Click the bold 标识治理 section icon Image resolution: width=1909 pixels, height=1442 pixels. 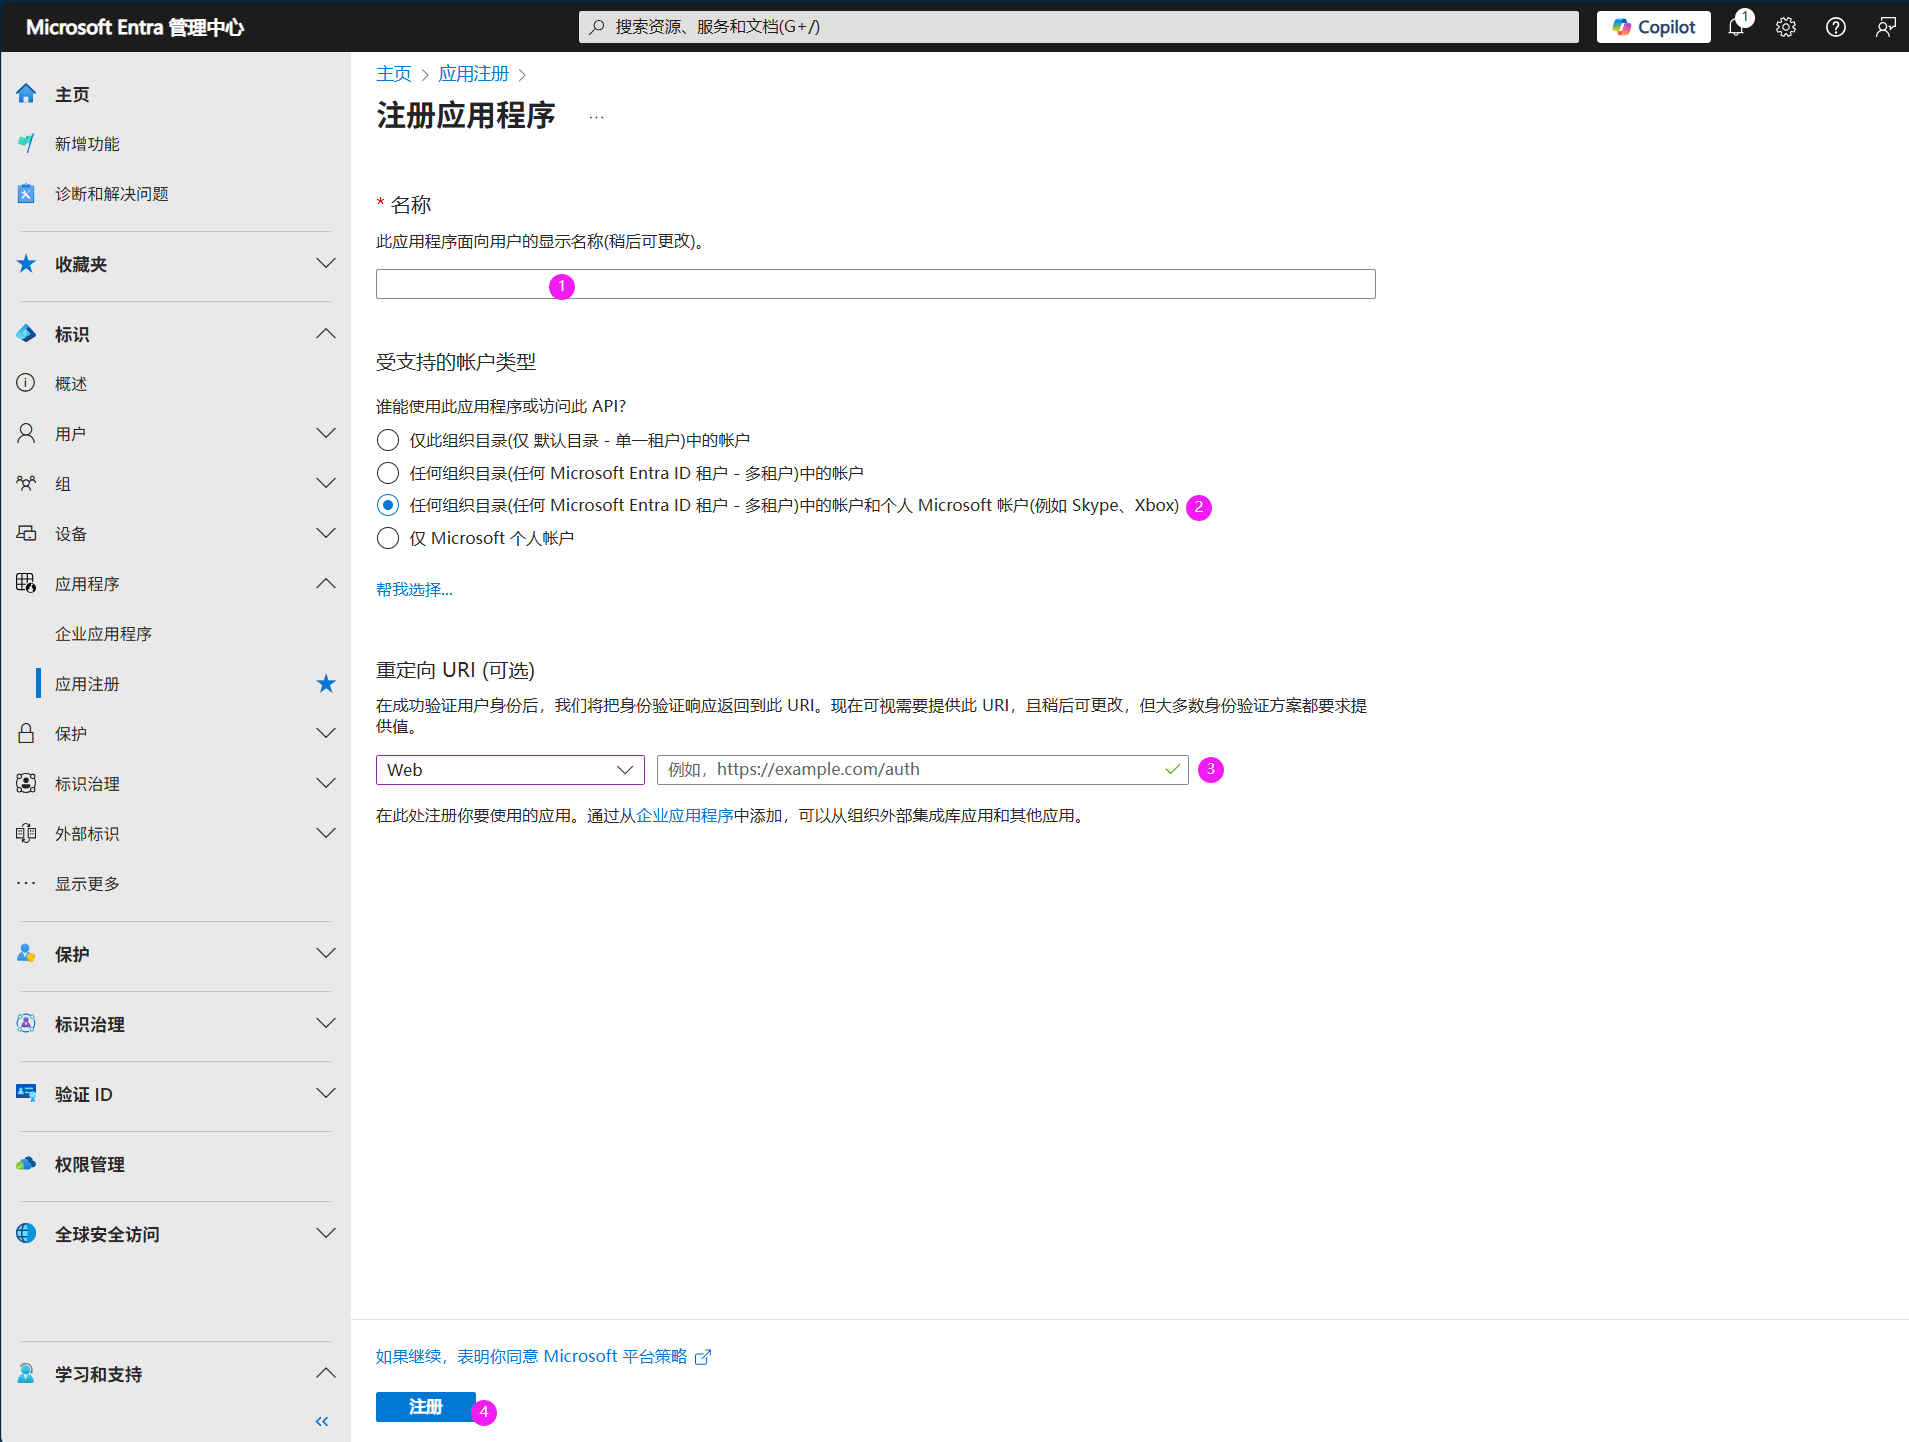point(26,1024)
